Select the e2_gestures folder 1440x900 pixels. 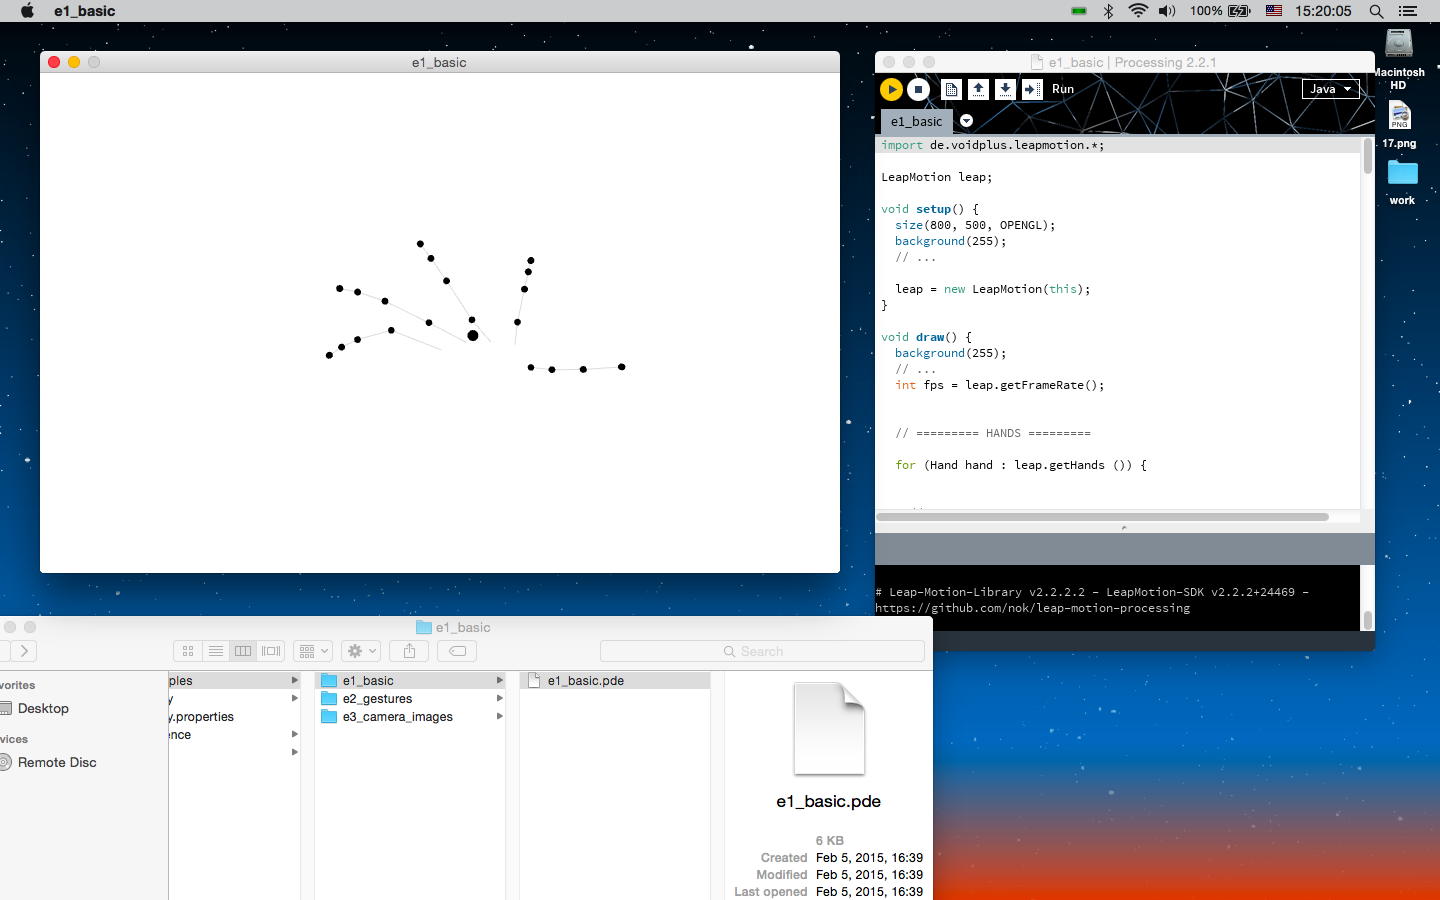click(x=377, y=699)
